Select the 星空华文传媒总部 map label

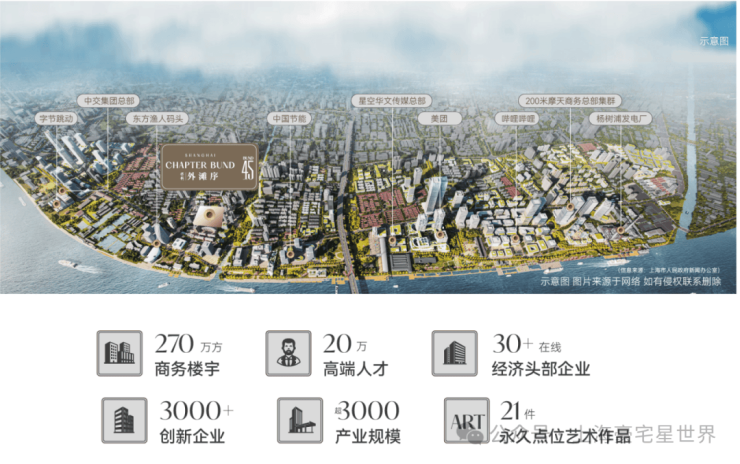pos(392,101)
